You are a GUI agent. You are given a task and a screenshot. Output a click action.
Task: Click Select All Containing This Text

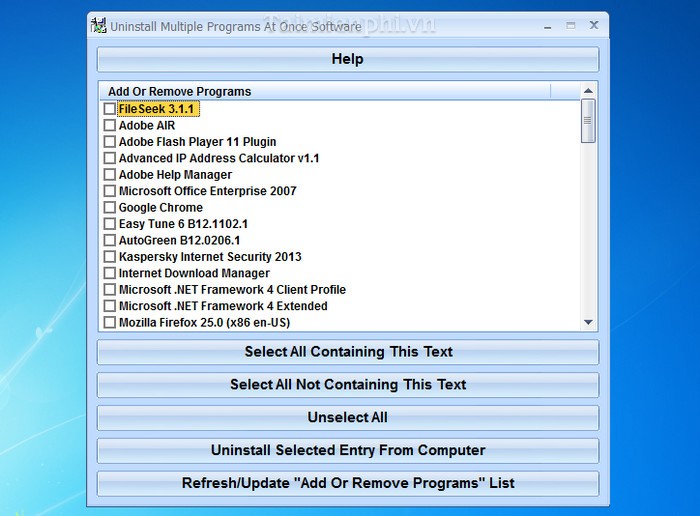click(348, 352)
